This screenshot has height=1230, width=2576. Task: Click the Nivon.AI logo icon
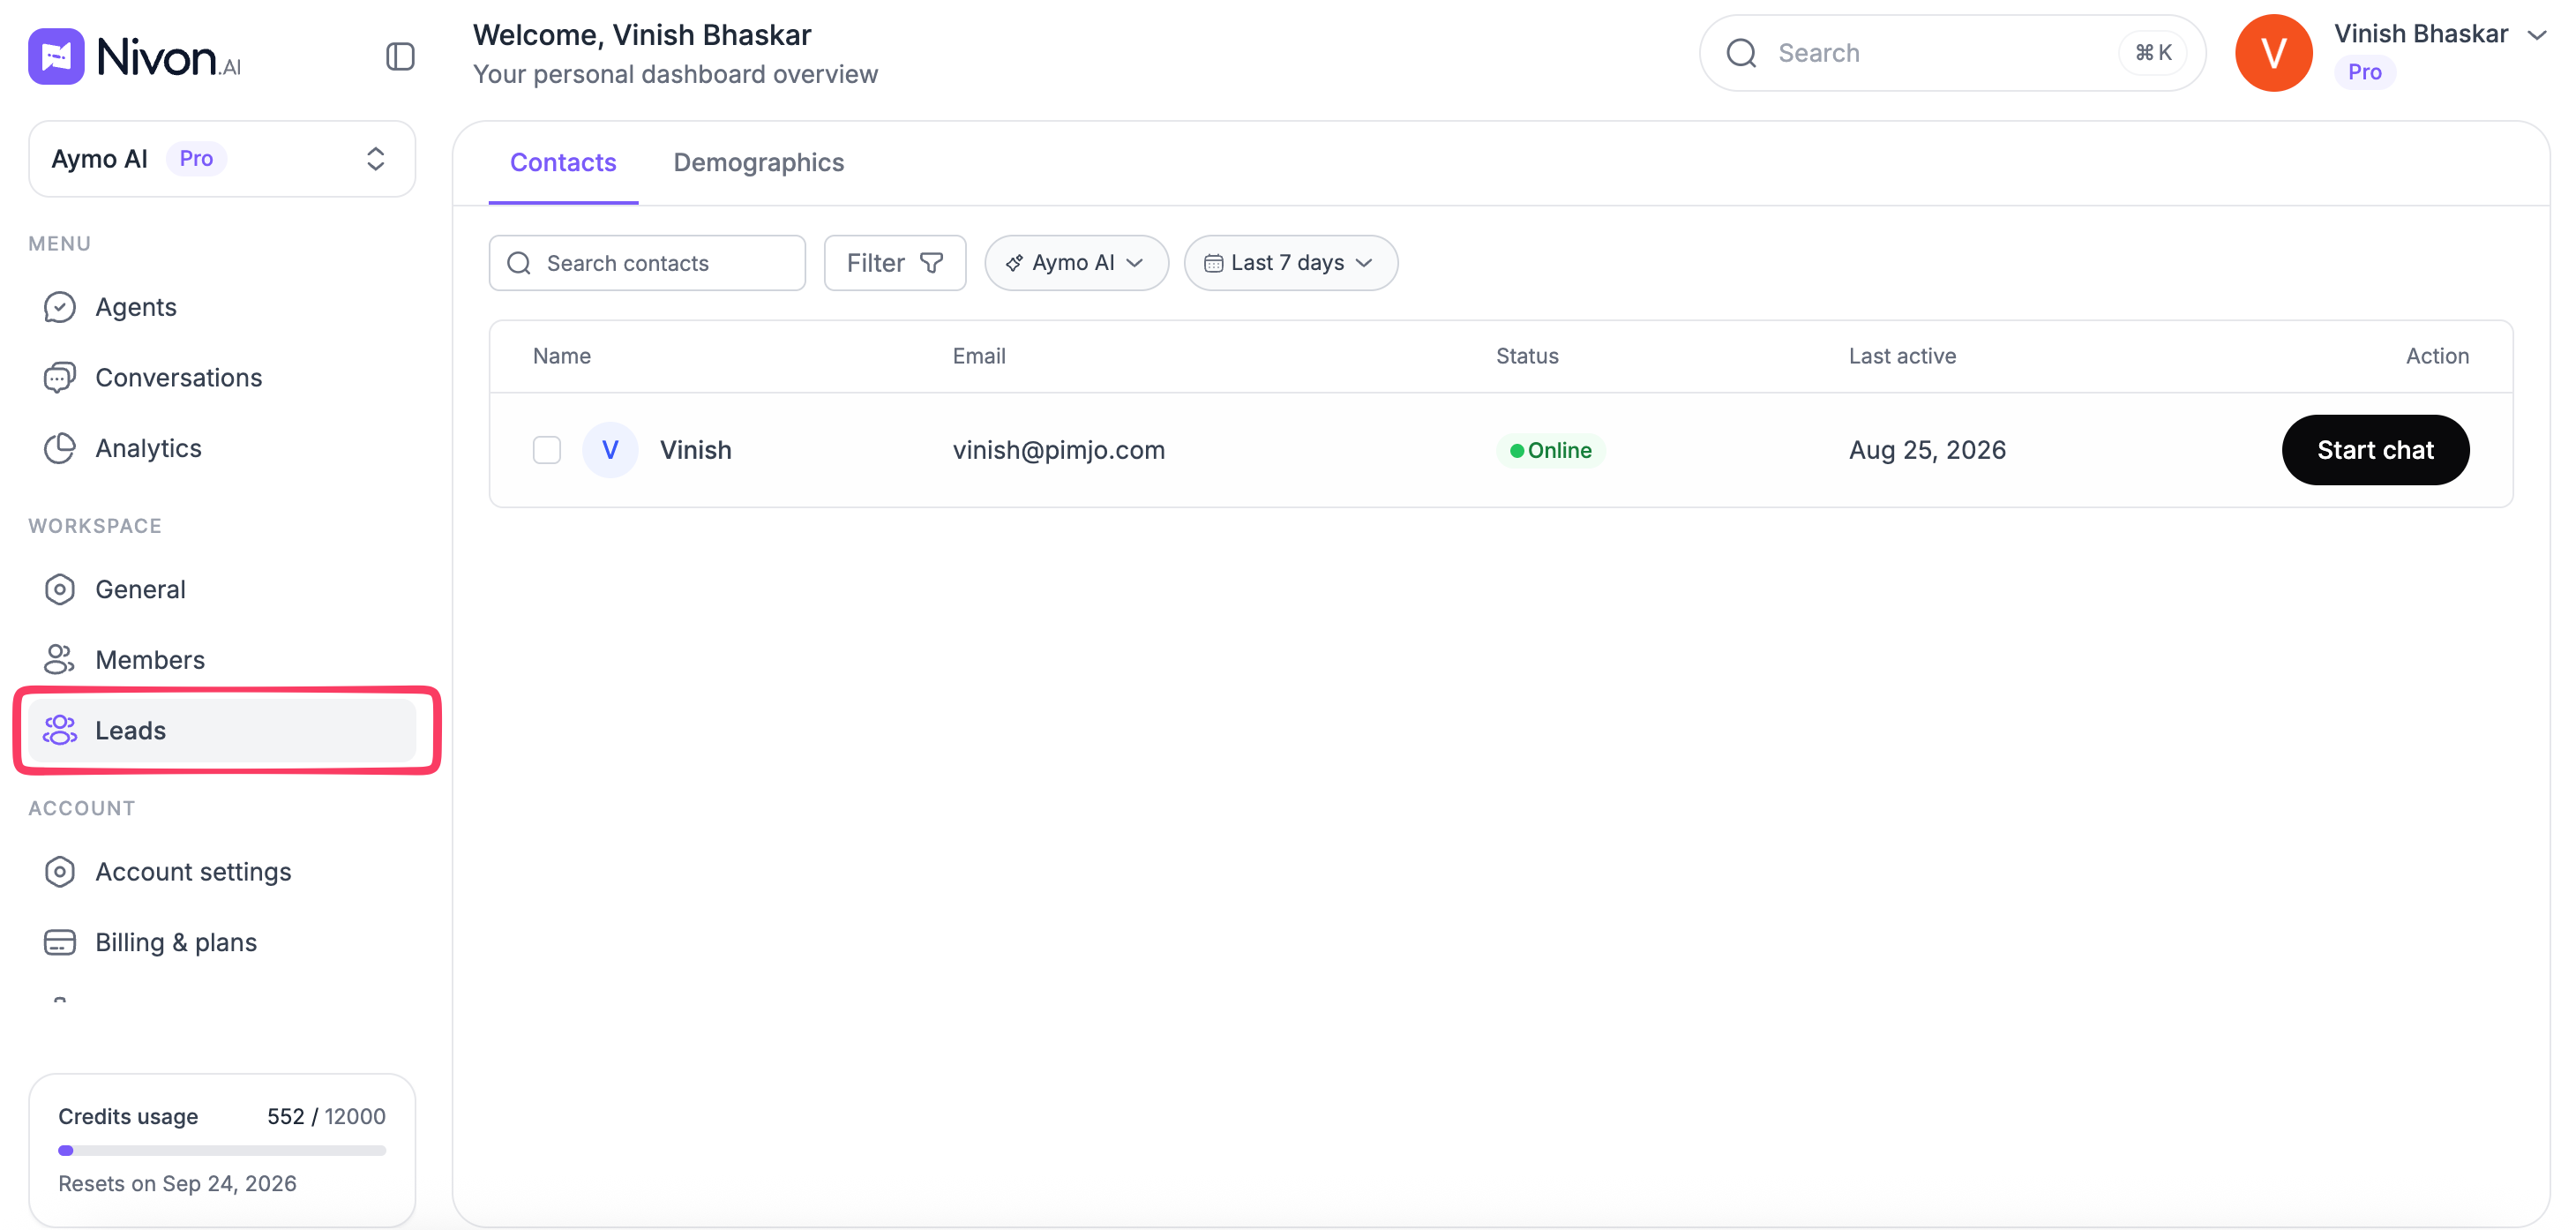pos(56,56)
